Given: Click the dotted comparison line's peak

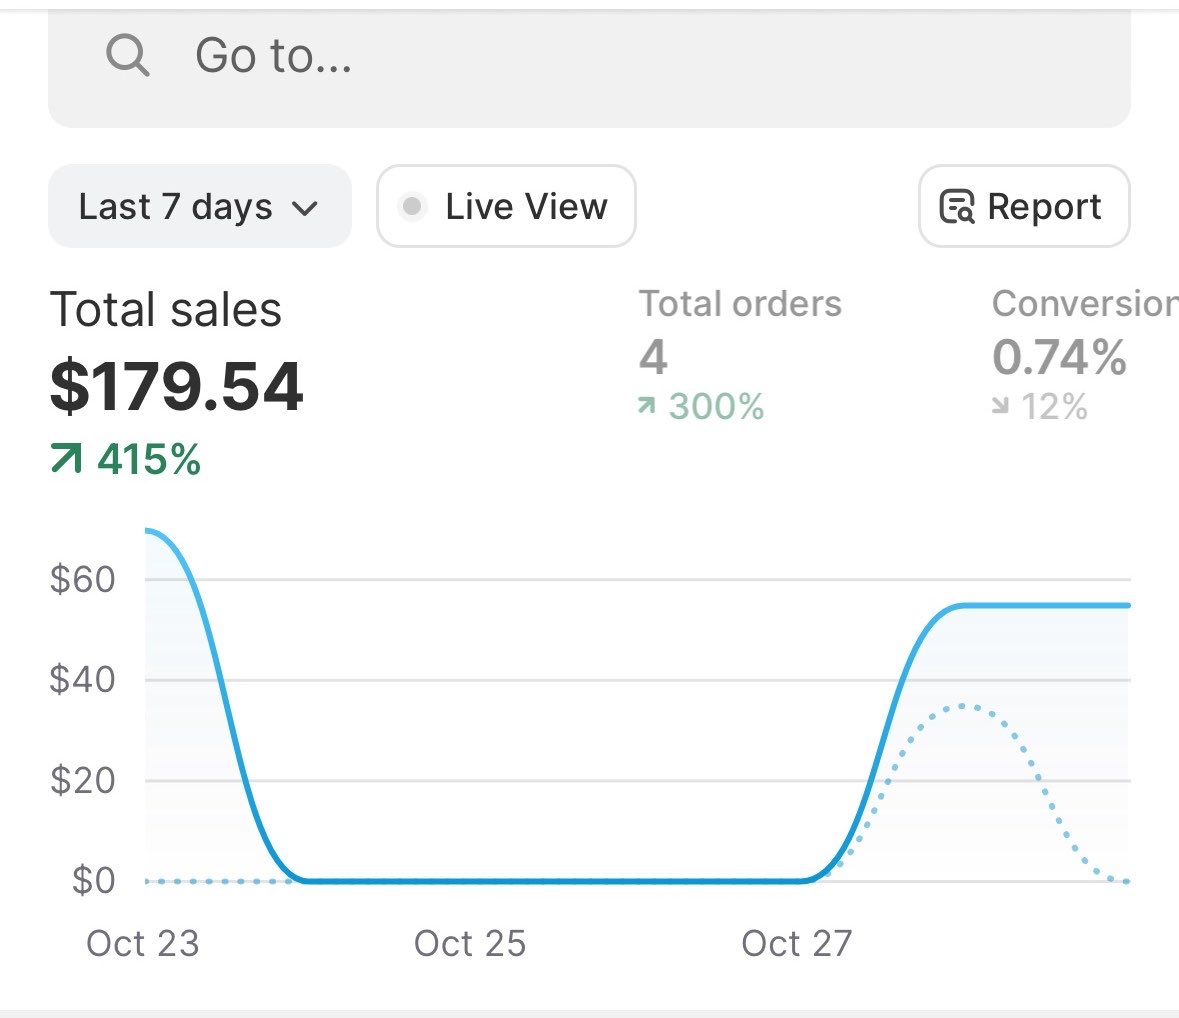Looking at the screenshot, I should [964, 706].
